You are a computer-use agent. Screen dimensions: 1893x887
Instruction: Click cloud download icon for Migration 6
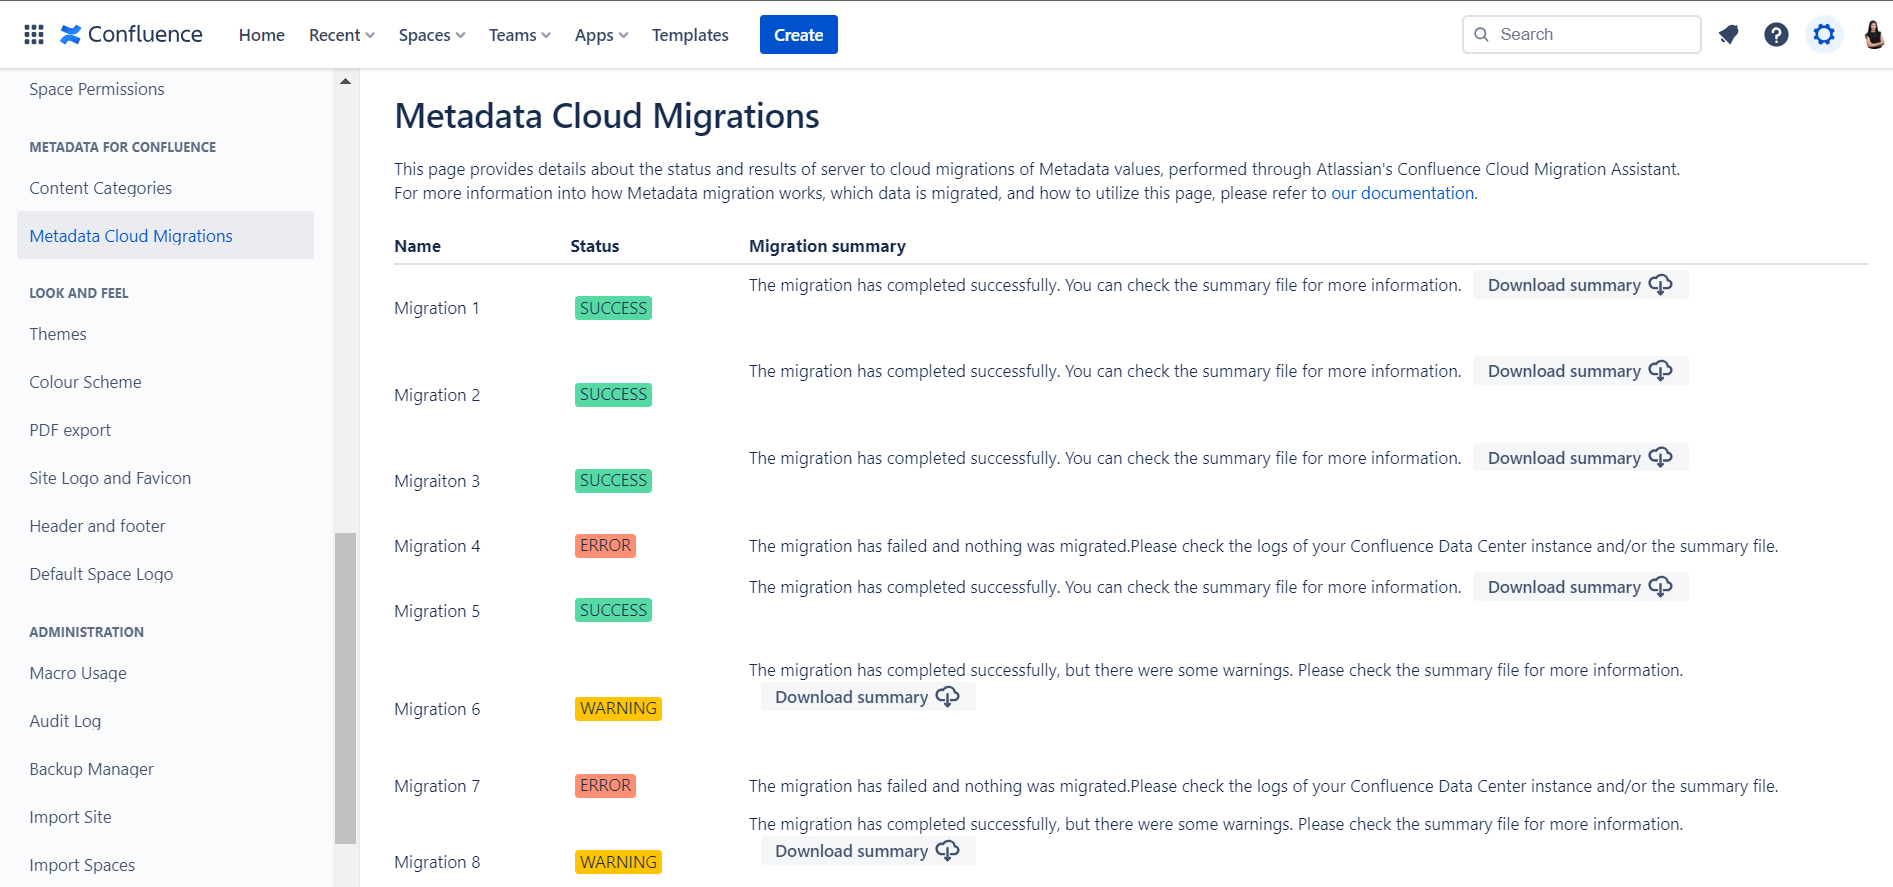(947, 697)
